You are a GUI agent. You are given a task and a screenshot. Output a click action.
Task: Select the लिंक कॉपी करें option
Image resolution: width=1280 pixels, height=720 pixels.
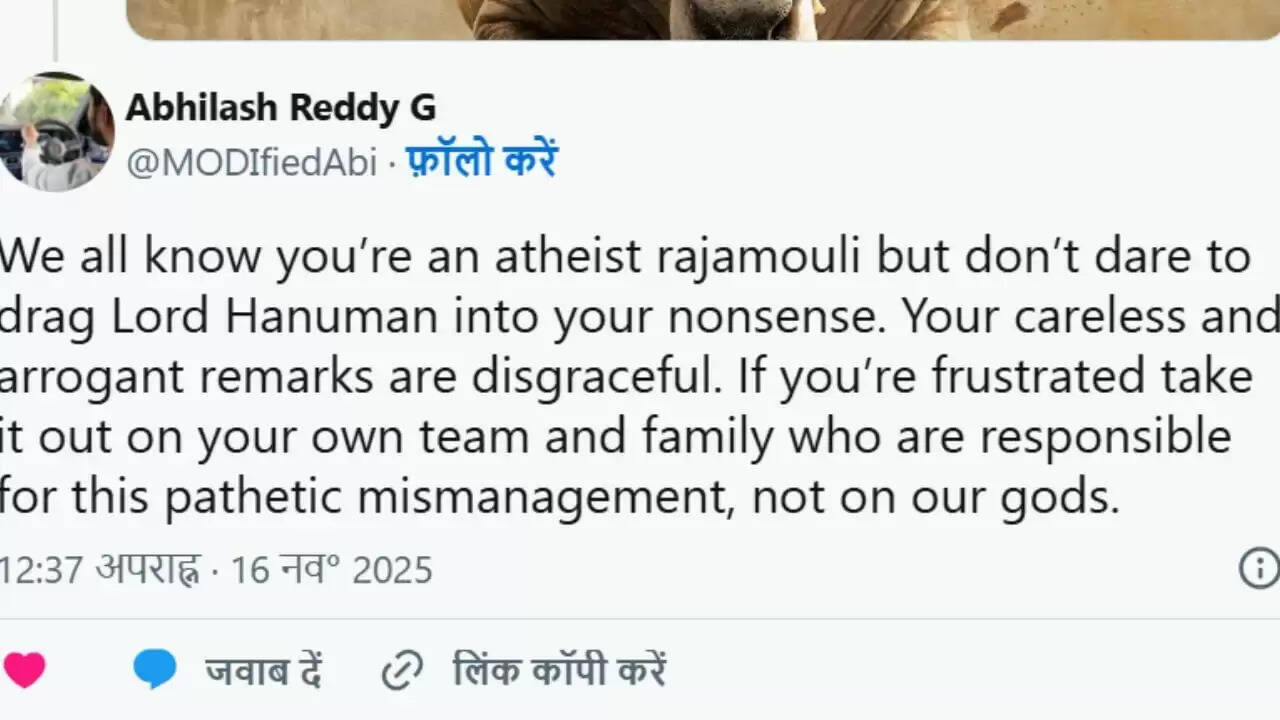pos(560,670)
